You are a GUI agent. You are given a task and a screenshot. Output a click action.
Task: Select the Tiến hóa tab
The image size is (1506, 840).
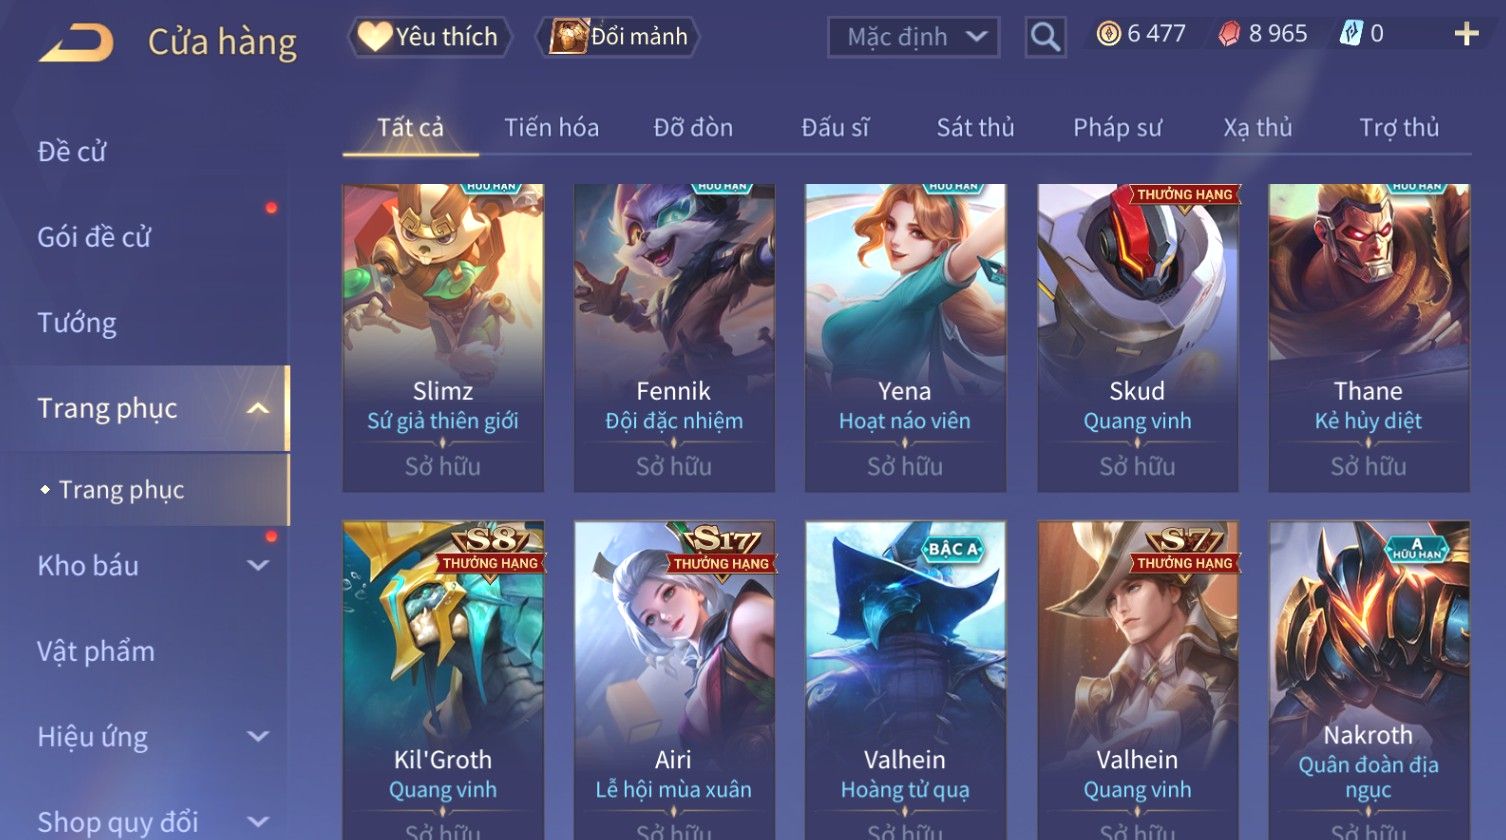click(551, 127)
